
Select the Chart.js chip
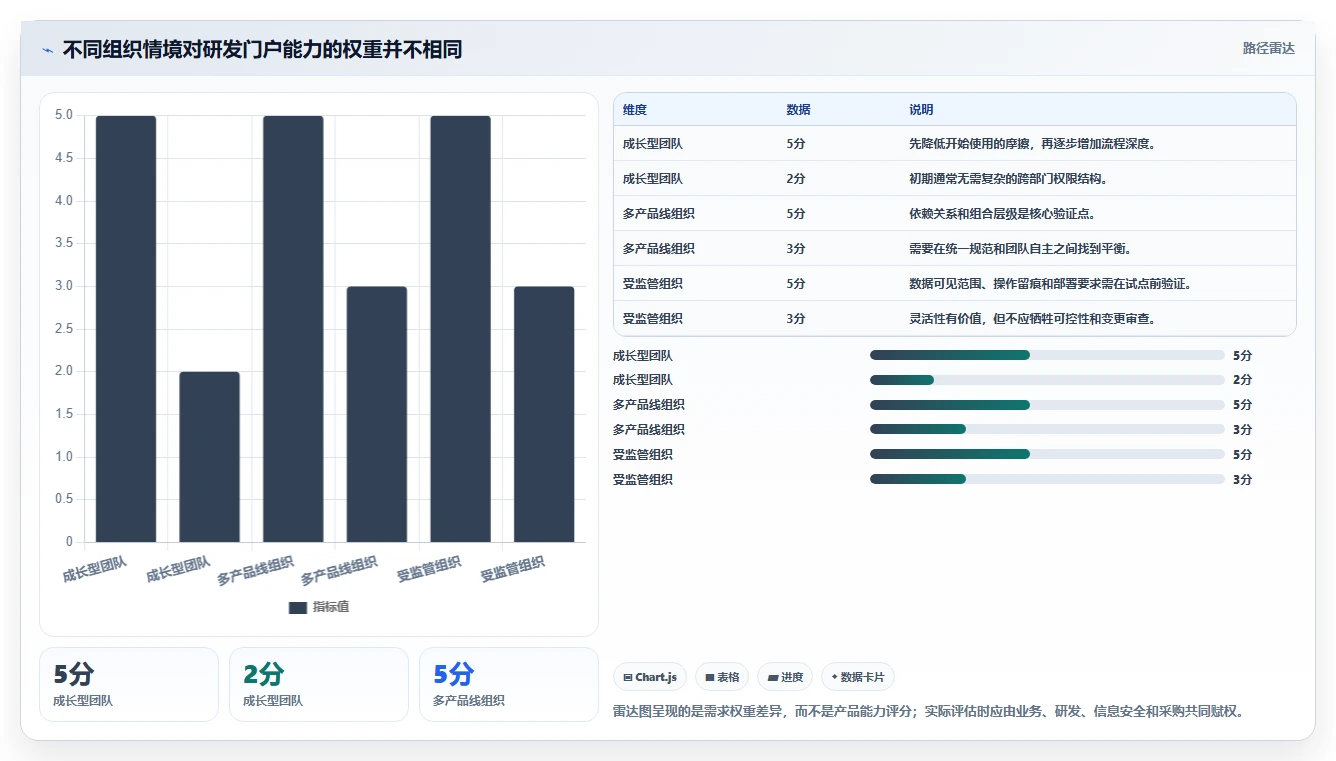click(650, 677)
